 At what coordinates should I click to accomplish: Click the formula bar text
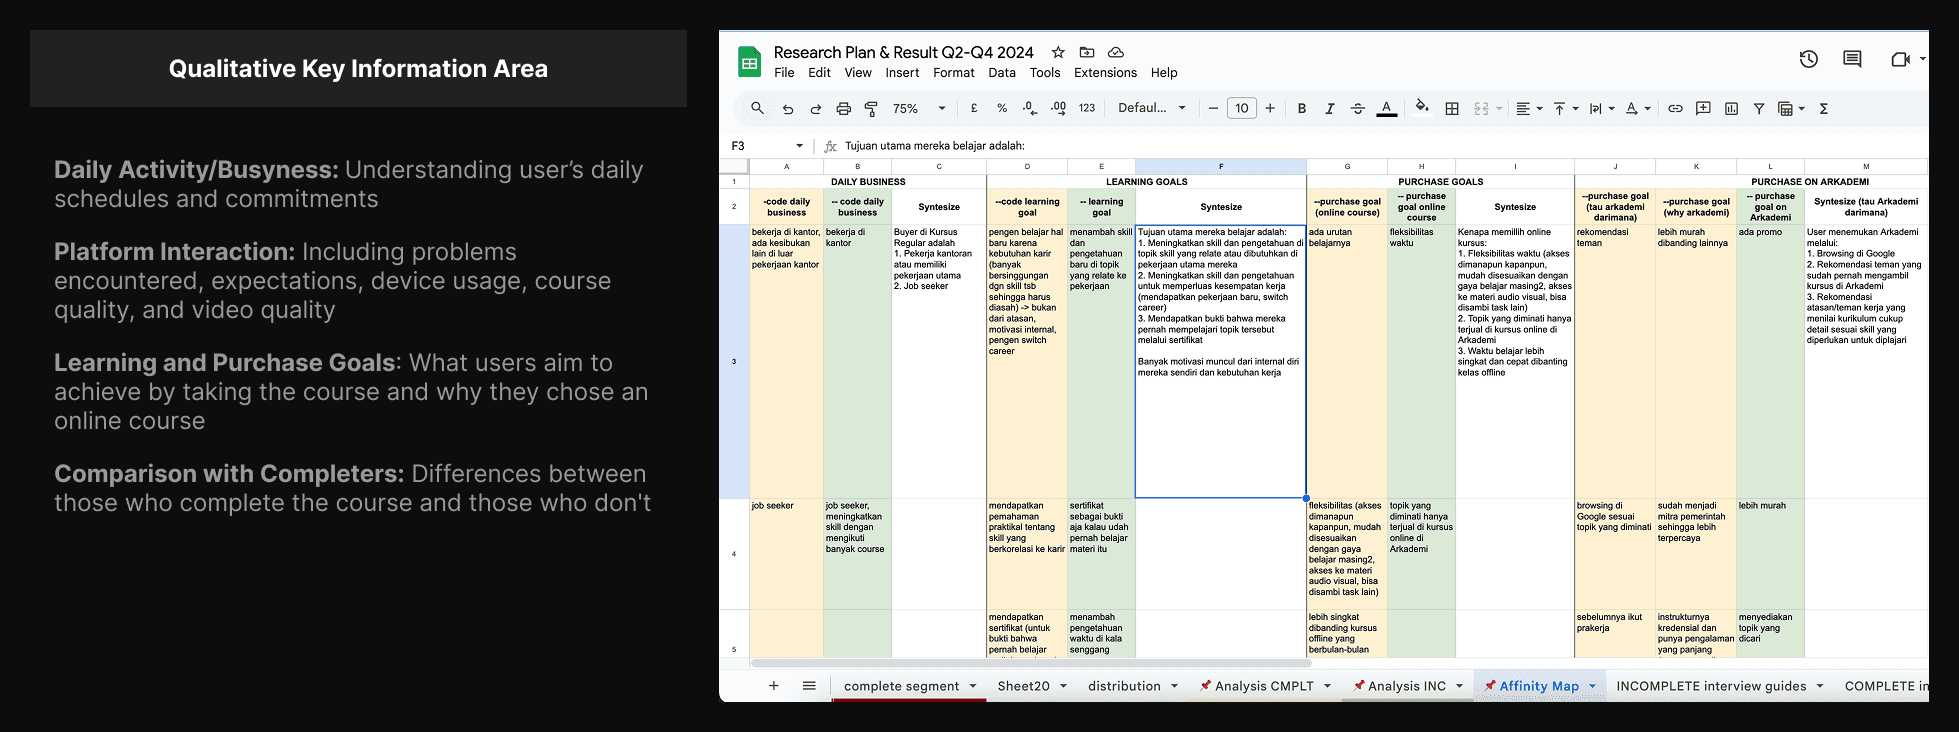click(935, 146)
